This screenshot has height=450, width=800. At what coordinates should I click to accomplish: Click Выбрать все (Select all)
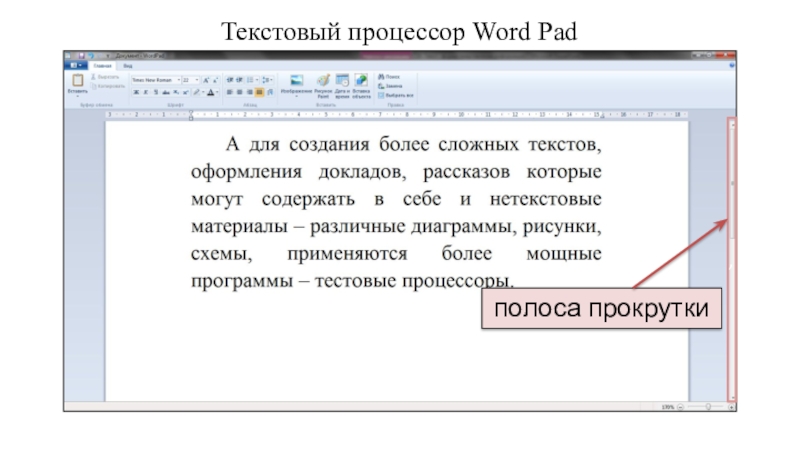coord(396,95)
